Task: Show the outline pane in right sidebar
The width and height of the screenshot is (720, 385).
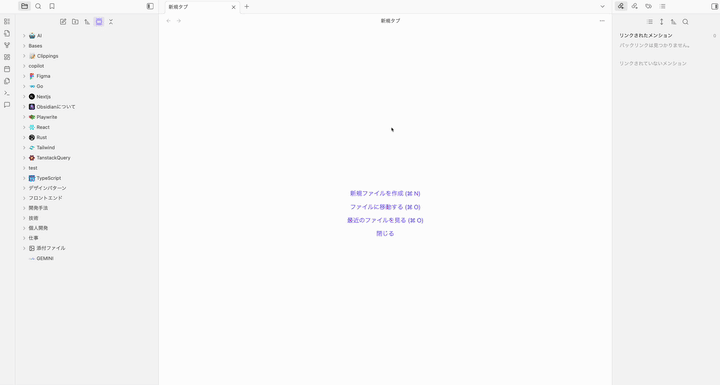Action: click(x=662, y=6)
